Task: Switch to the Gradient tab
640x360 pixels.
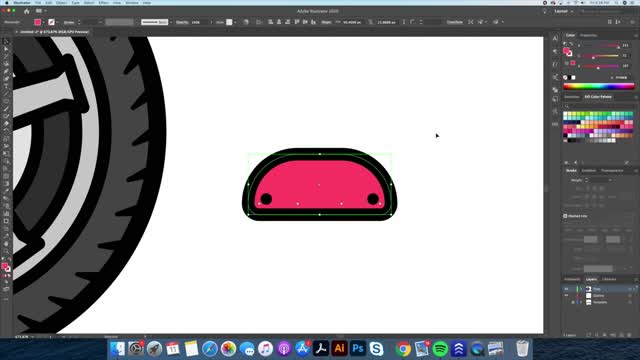Action: pyautogui.click(x=589, y=171)
